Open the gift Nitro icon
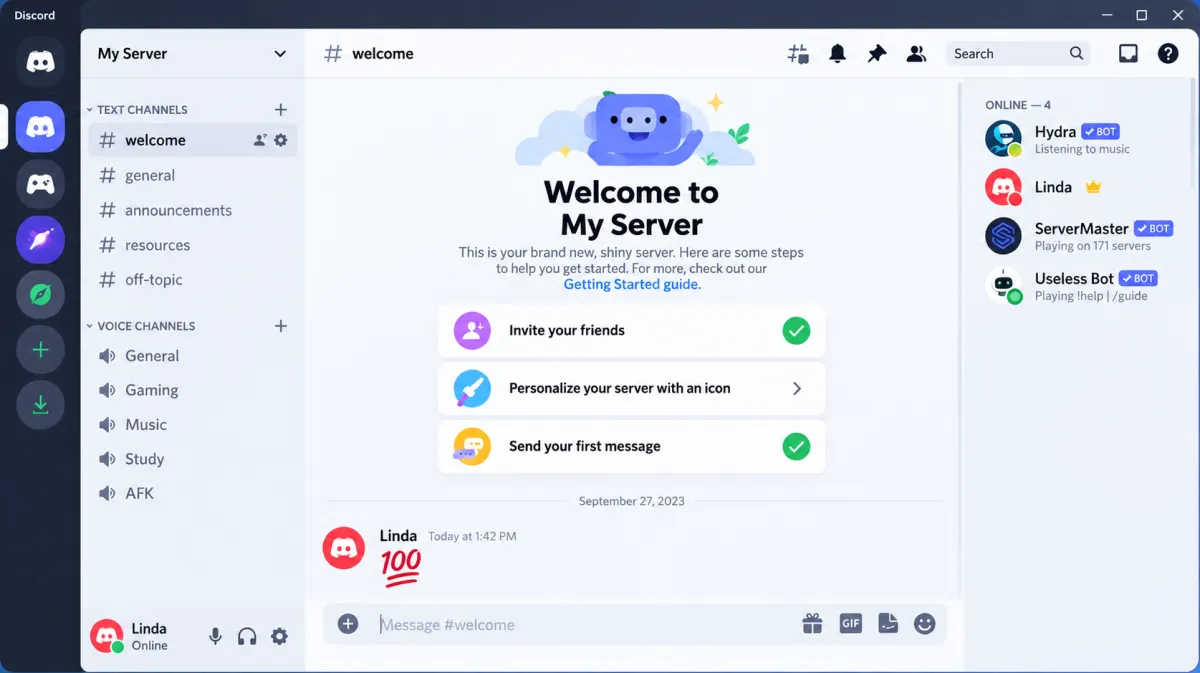Viewport: 1200px width, 673px height. 812,624
